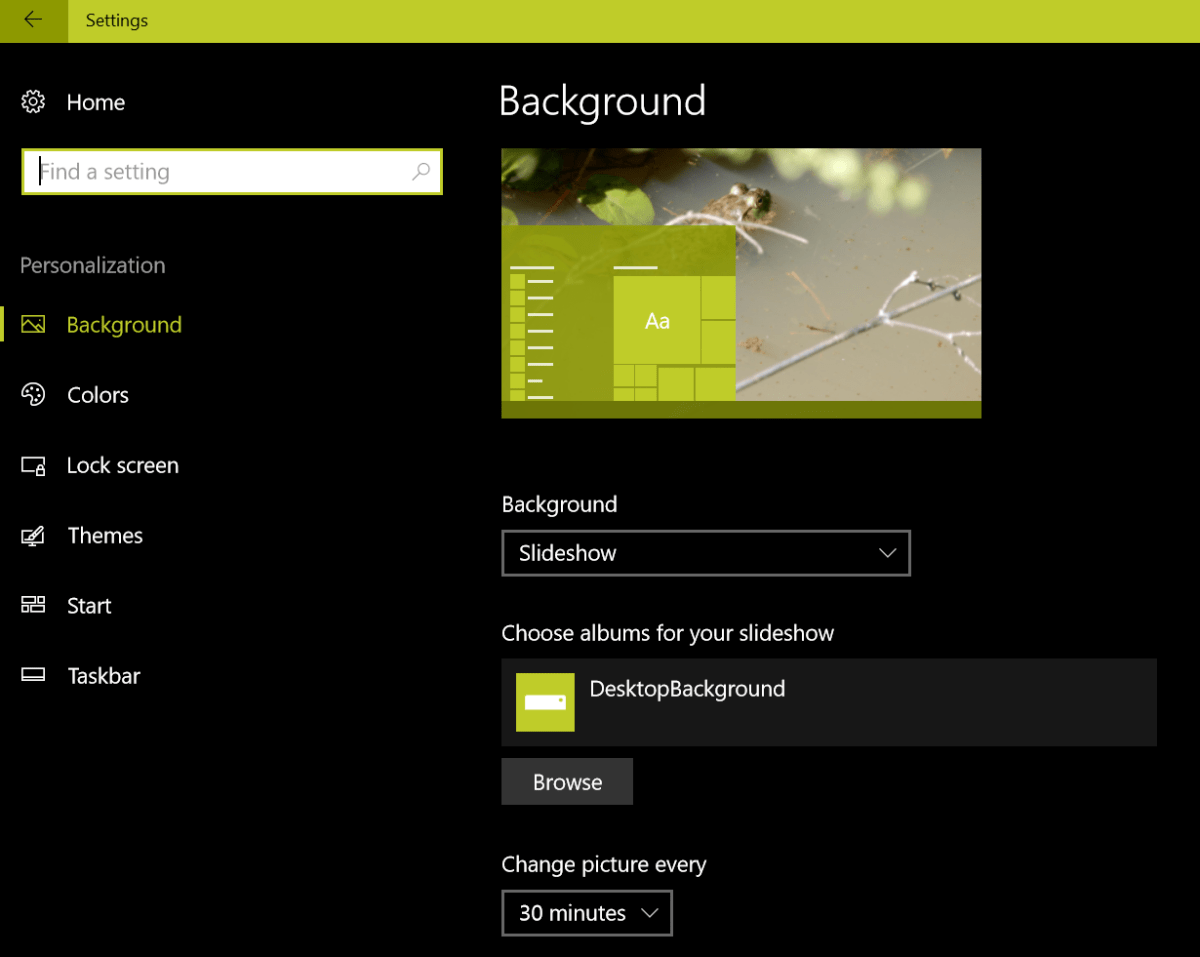Click the Colors palette icon
Image resolution: width=1200 pixels, height=957 pixels.
click(x=33, y=395)
